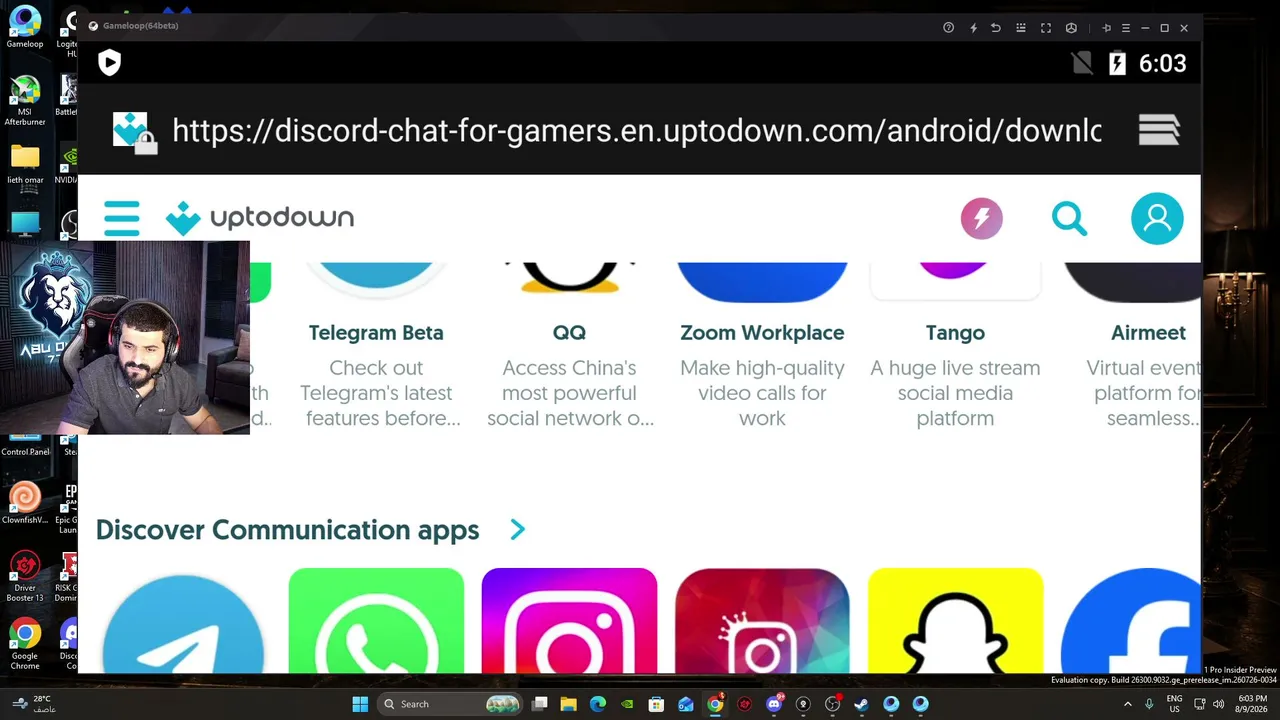Viewport: 1280px width, 720px height.
Task: Select the Gameloop desktop shortcut
Action: coord(25,27)
